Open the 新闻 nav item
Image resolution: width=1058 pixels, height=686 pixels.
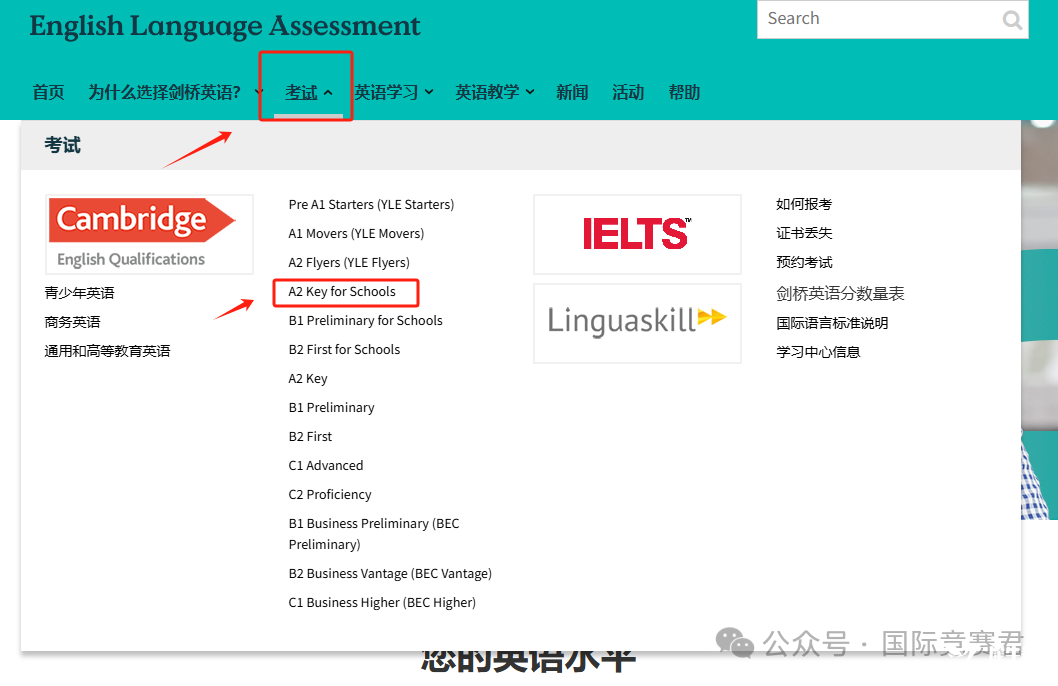(x=572, y=92)
